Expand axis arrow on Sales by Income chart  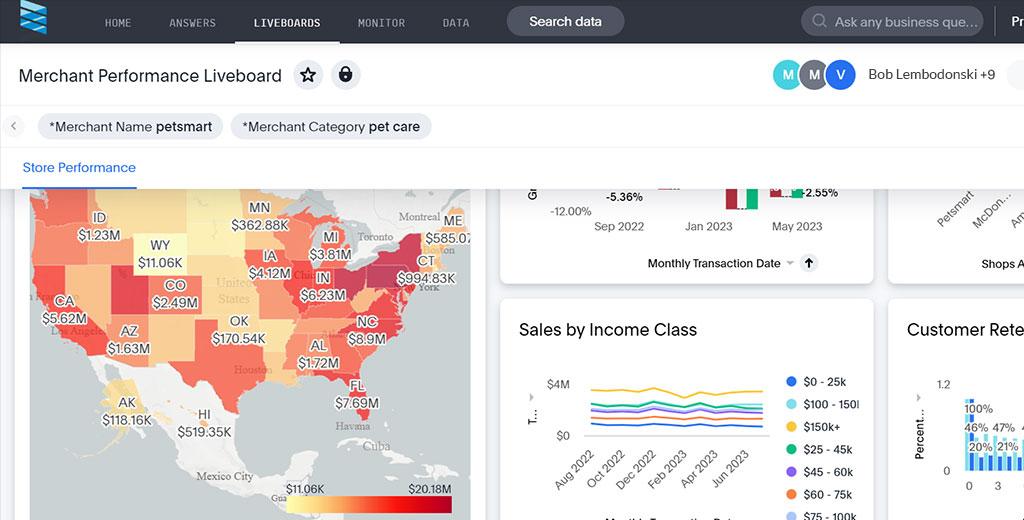coord(531,397)
